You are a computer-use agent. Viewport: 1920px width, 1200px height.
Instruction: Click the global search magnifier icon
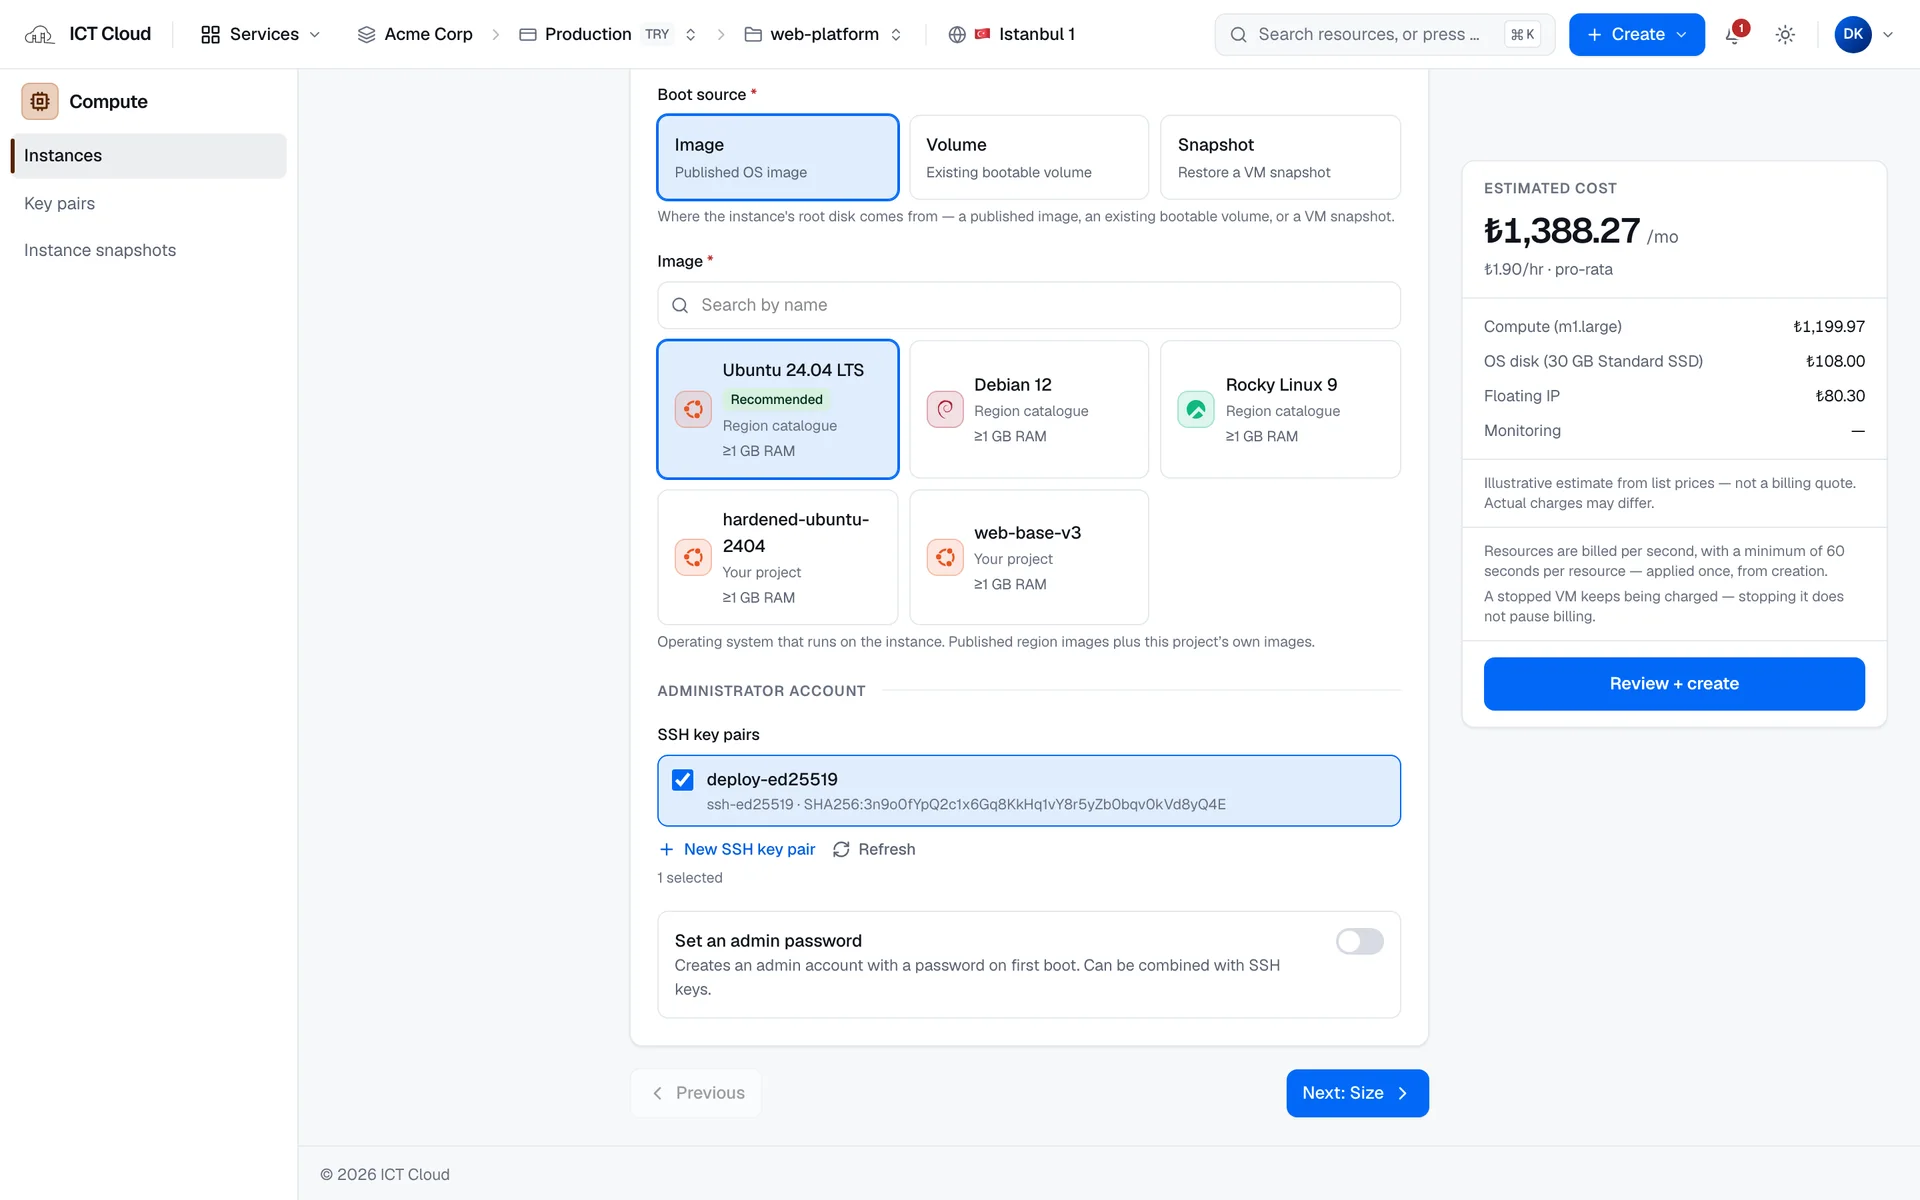1238,35
